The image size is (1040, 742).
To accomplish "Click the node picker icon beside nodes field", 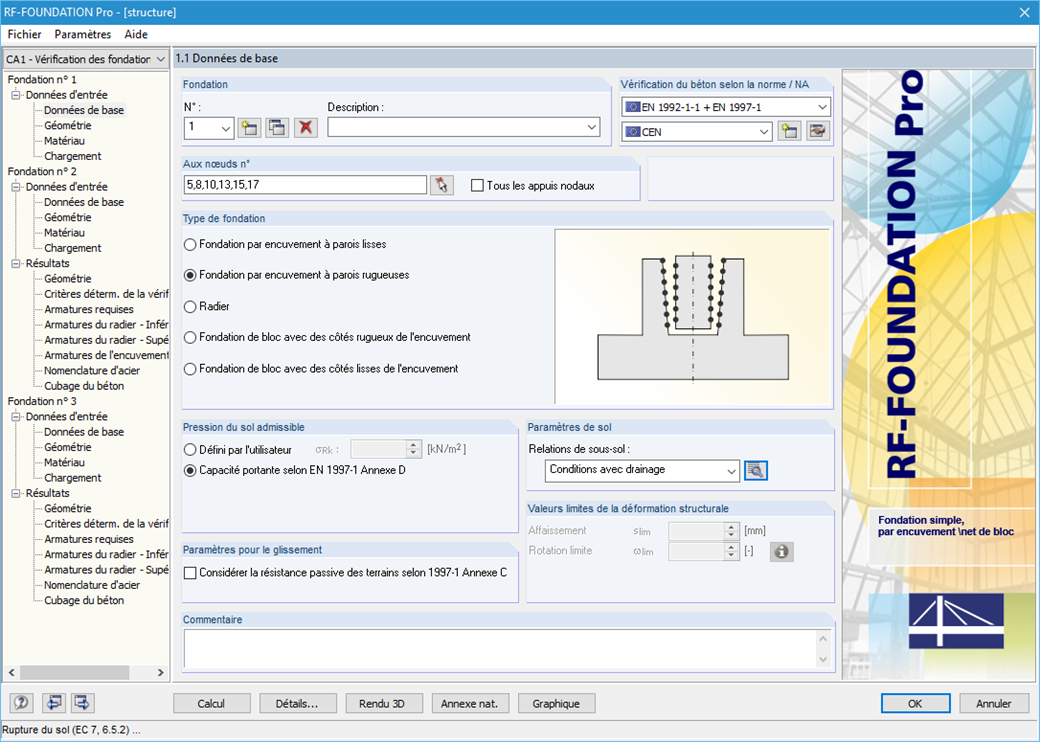I will coord(442,185).
